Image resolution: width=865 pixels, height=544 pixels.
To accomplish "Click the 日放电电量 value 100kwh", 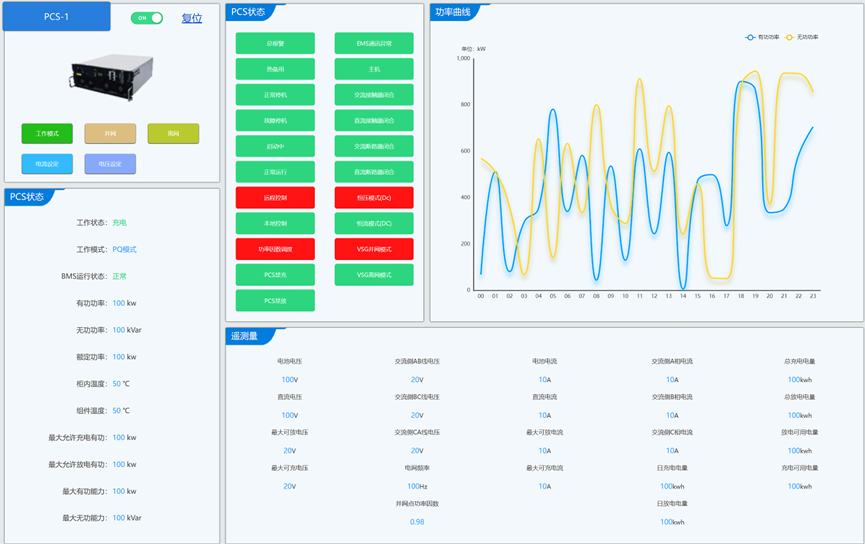I will tap(672, 522).
